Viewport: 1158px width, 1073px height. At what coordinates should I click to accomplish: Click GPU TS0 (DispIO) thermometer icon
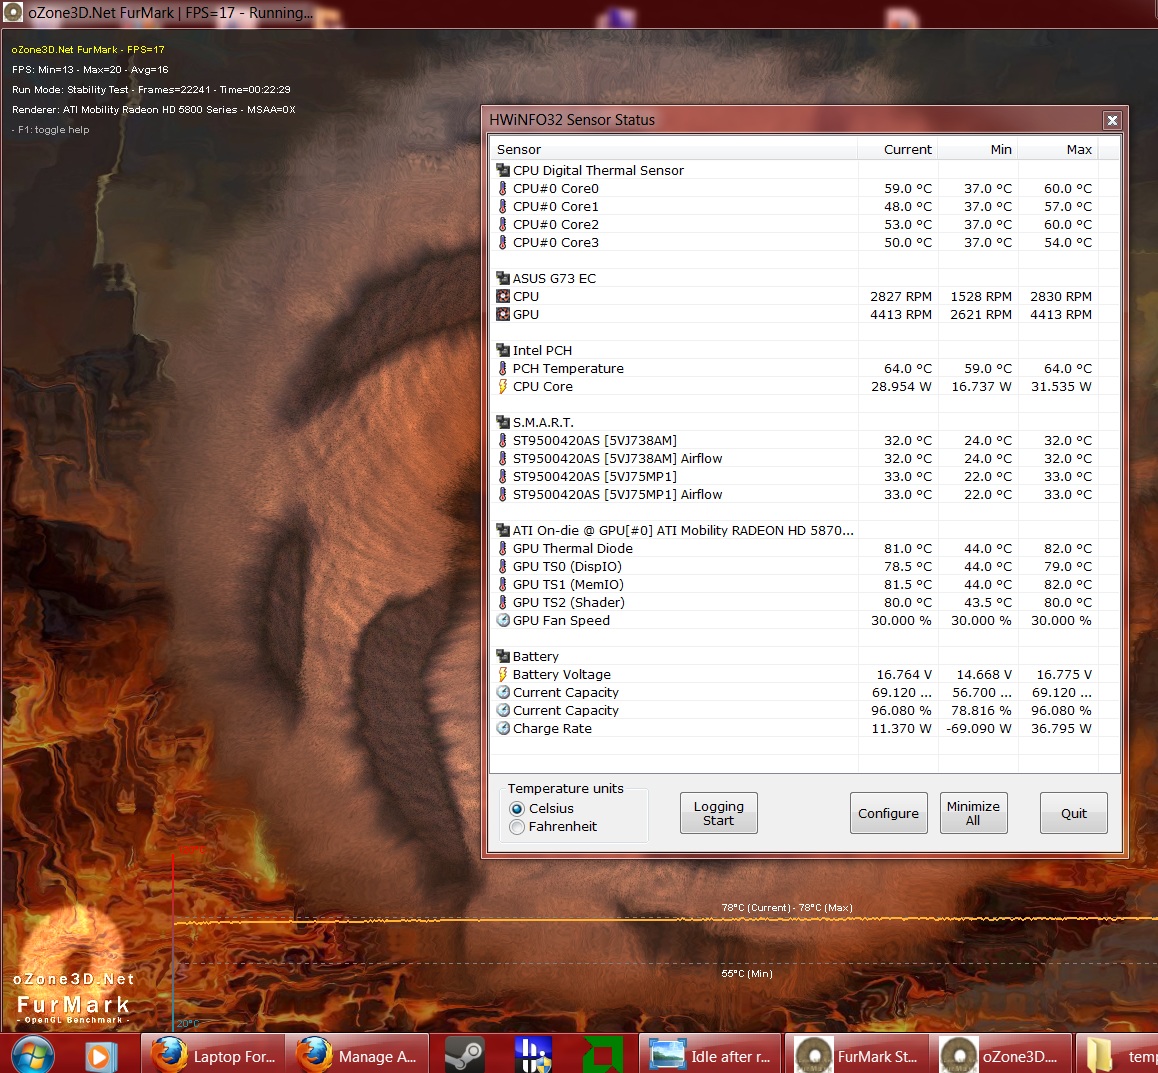tap(503, 566)
